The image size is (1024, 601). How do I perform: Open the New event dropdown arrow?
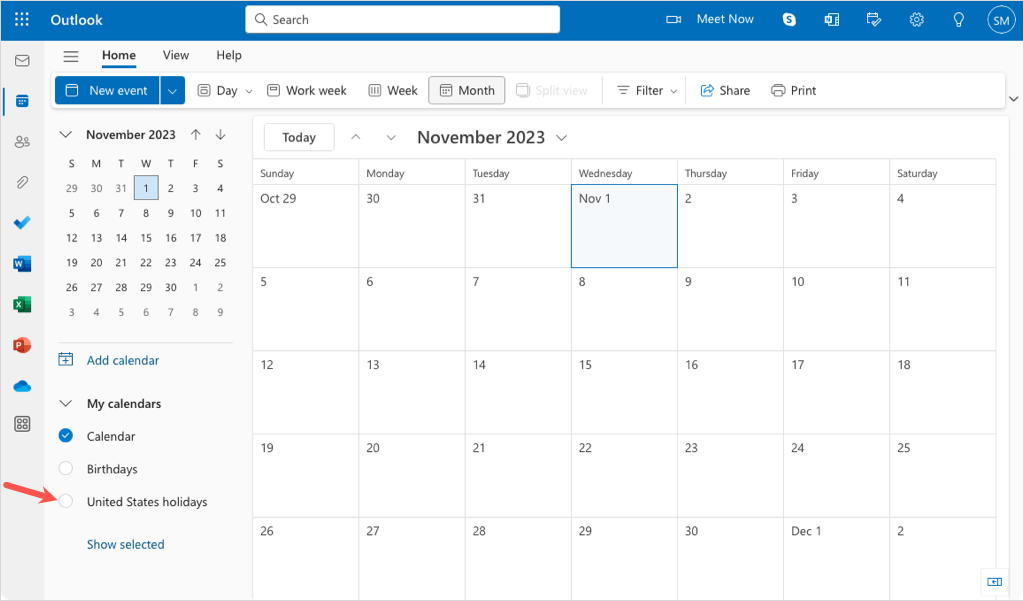click(x=173, y=90)
